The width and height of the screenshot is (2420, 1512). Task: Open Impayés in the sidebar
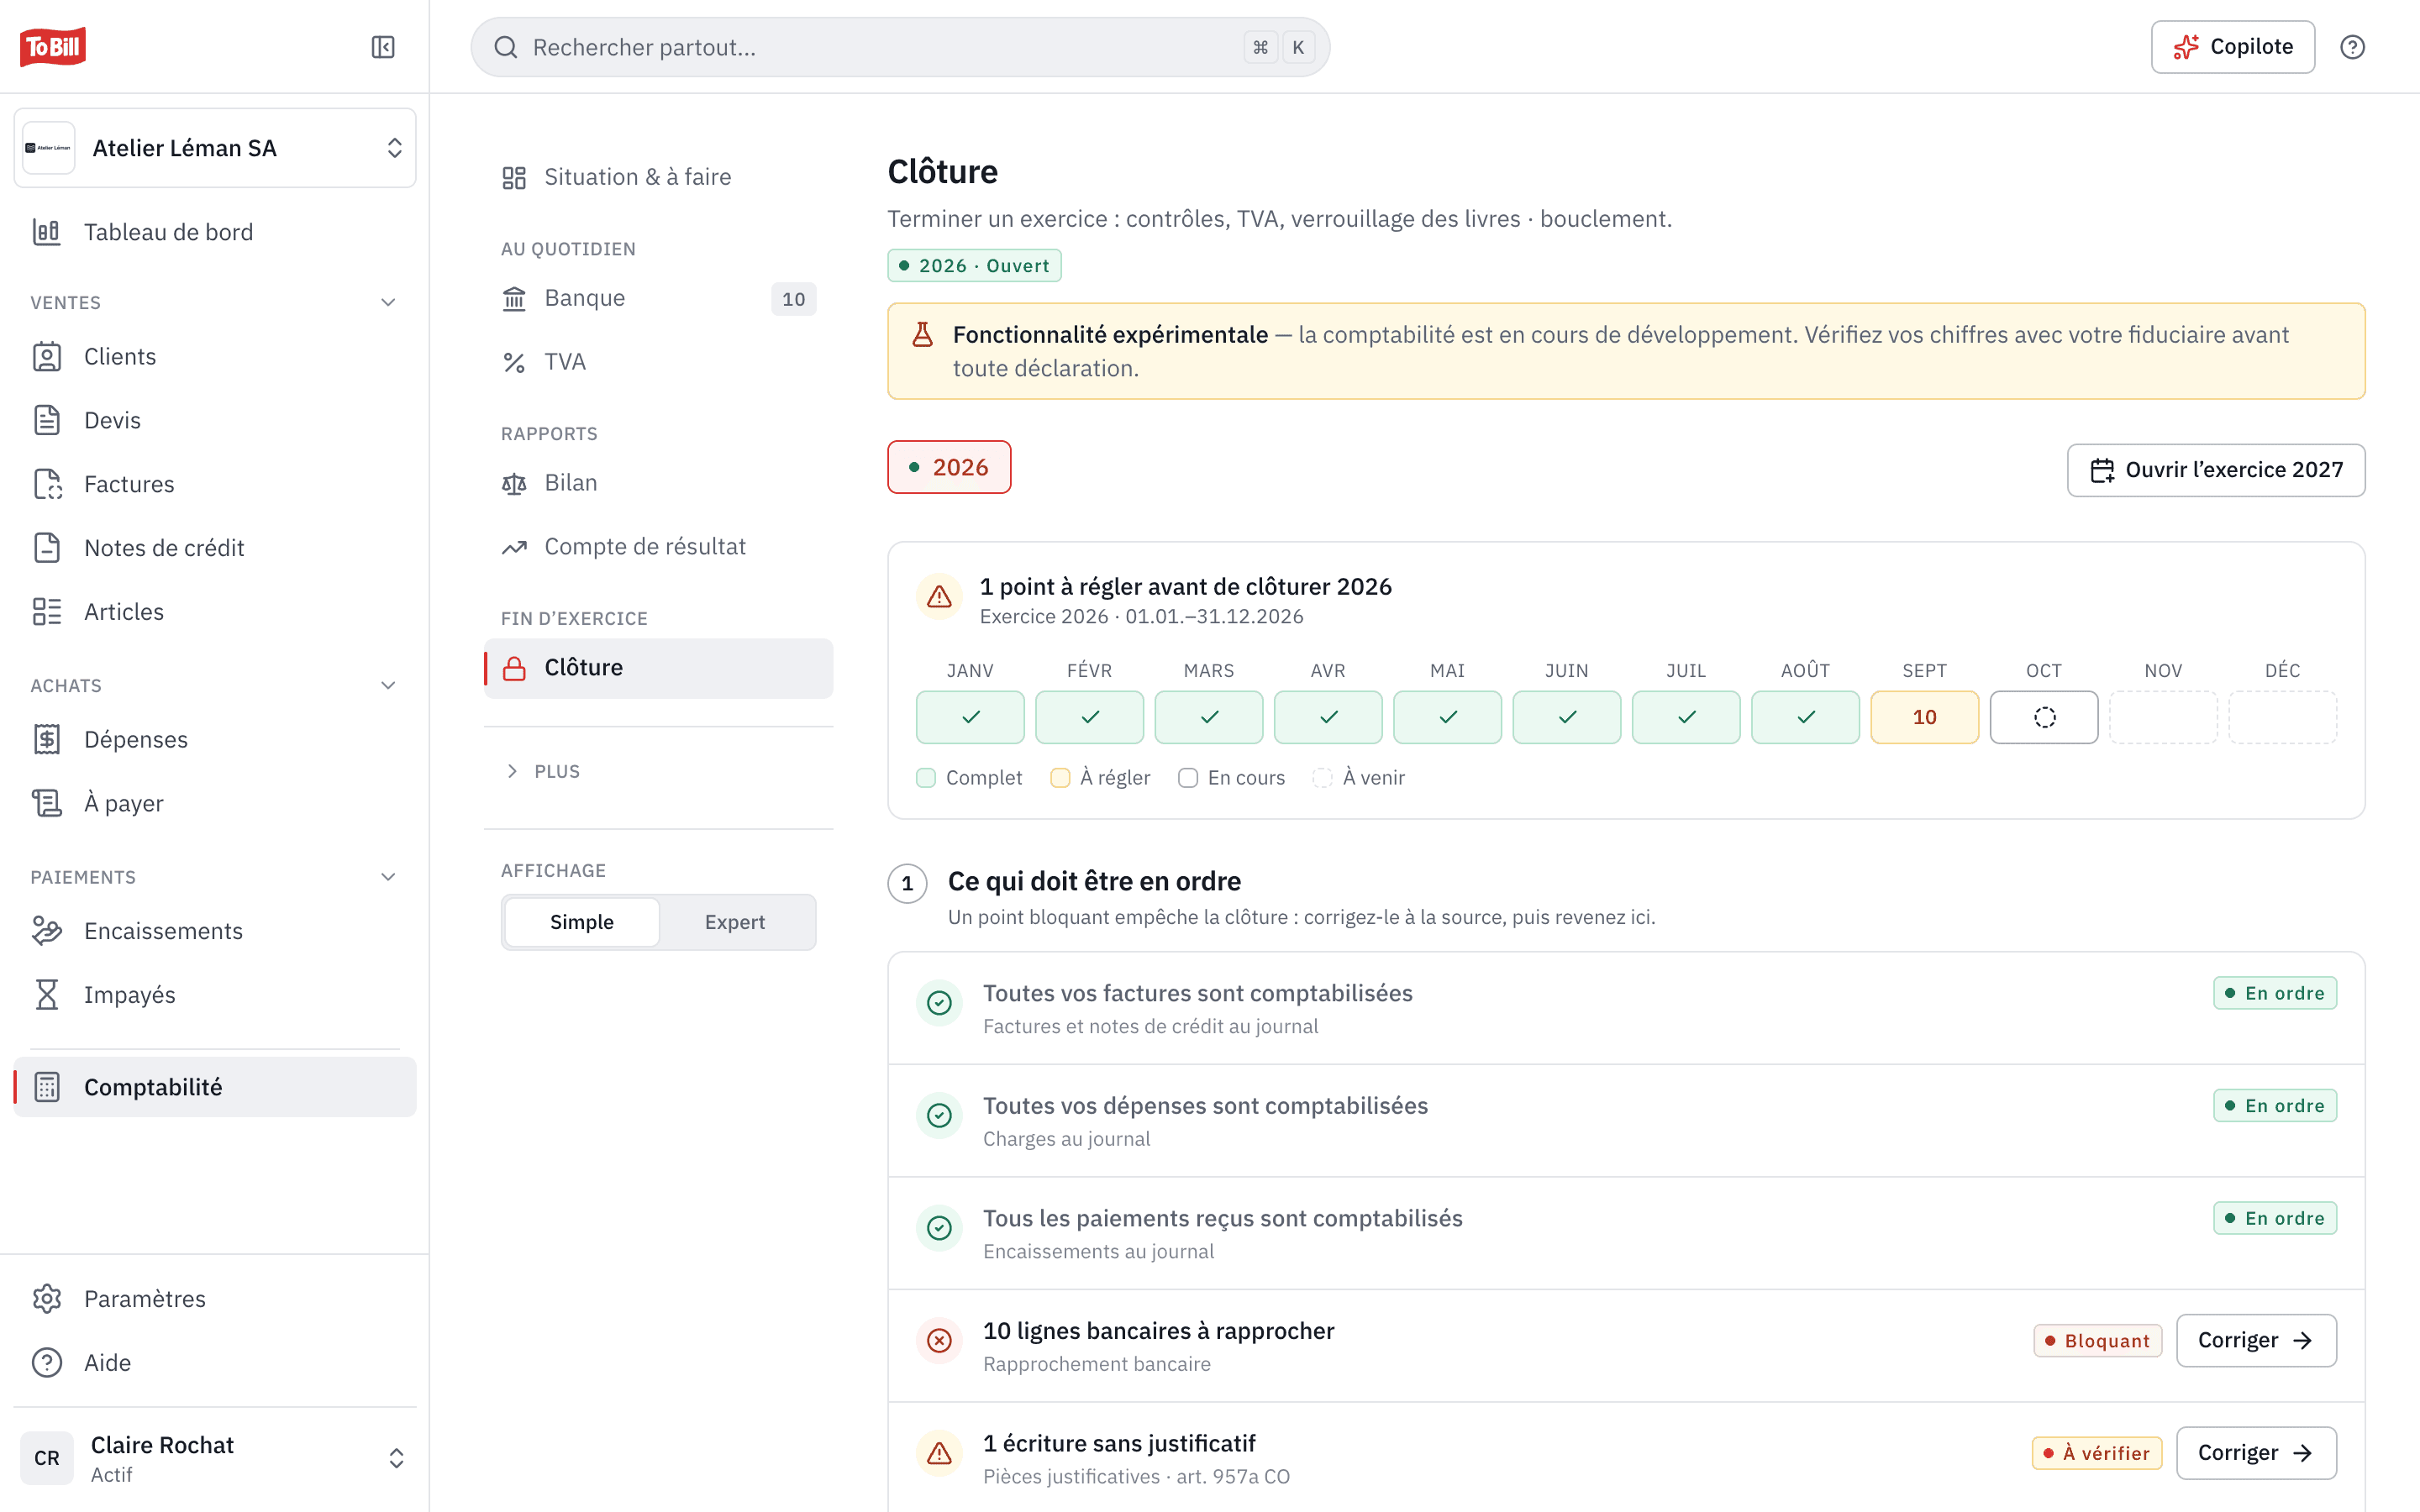(x=215, y=995)
